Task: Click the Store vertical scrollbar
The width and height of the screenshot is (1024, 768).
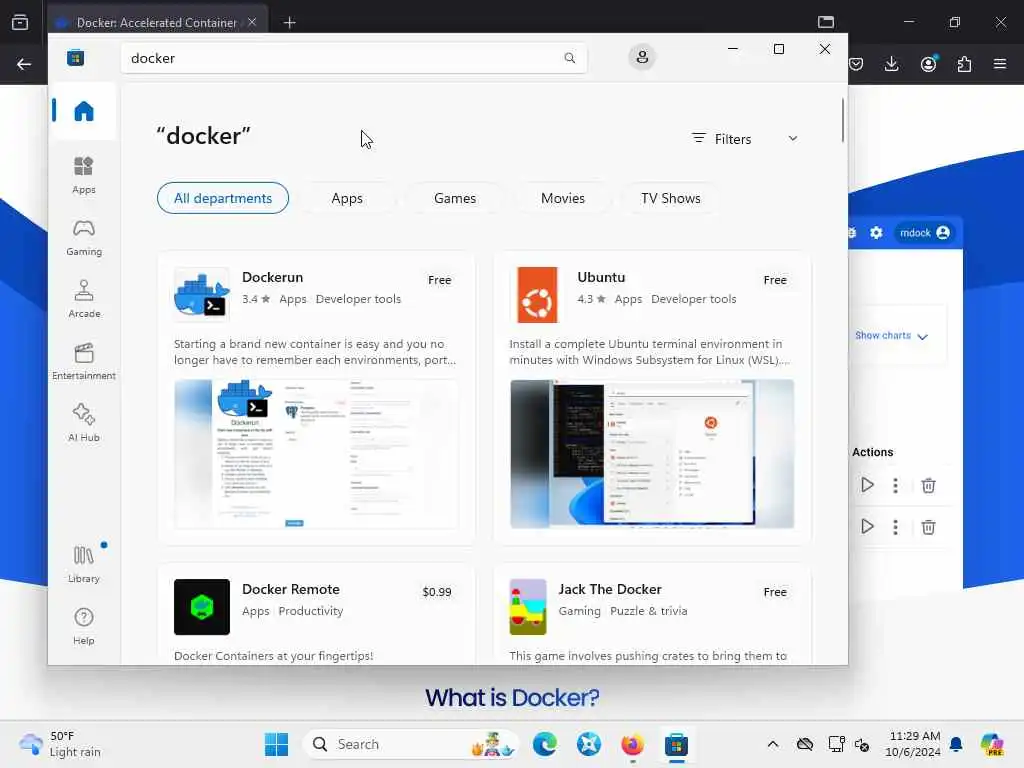Action: tap(842, 120)
